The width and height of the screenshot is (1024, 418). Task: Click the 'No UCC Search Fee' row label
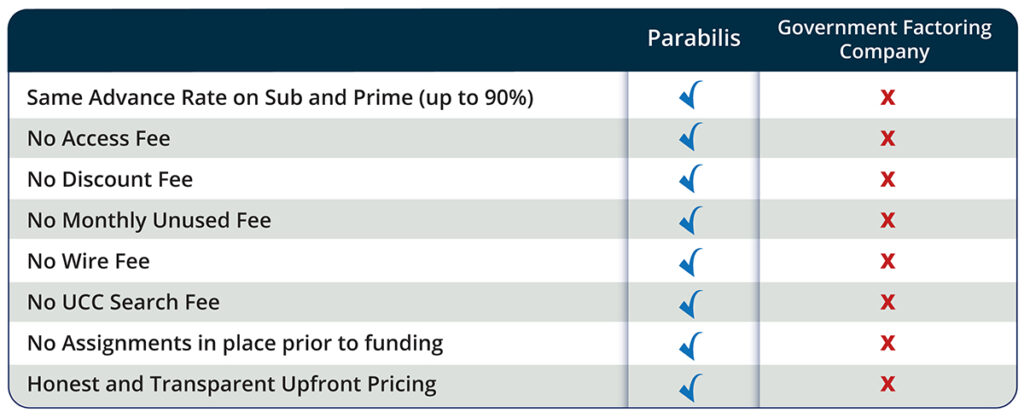tap(123, 302)
